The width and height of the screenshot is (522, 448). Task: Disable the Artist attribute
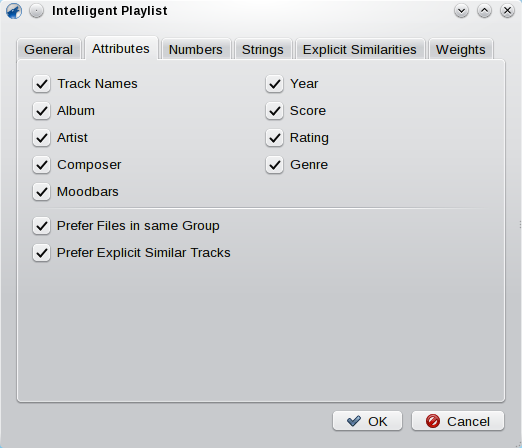pyautogui.click(x=41, y=138)
